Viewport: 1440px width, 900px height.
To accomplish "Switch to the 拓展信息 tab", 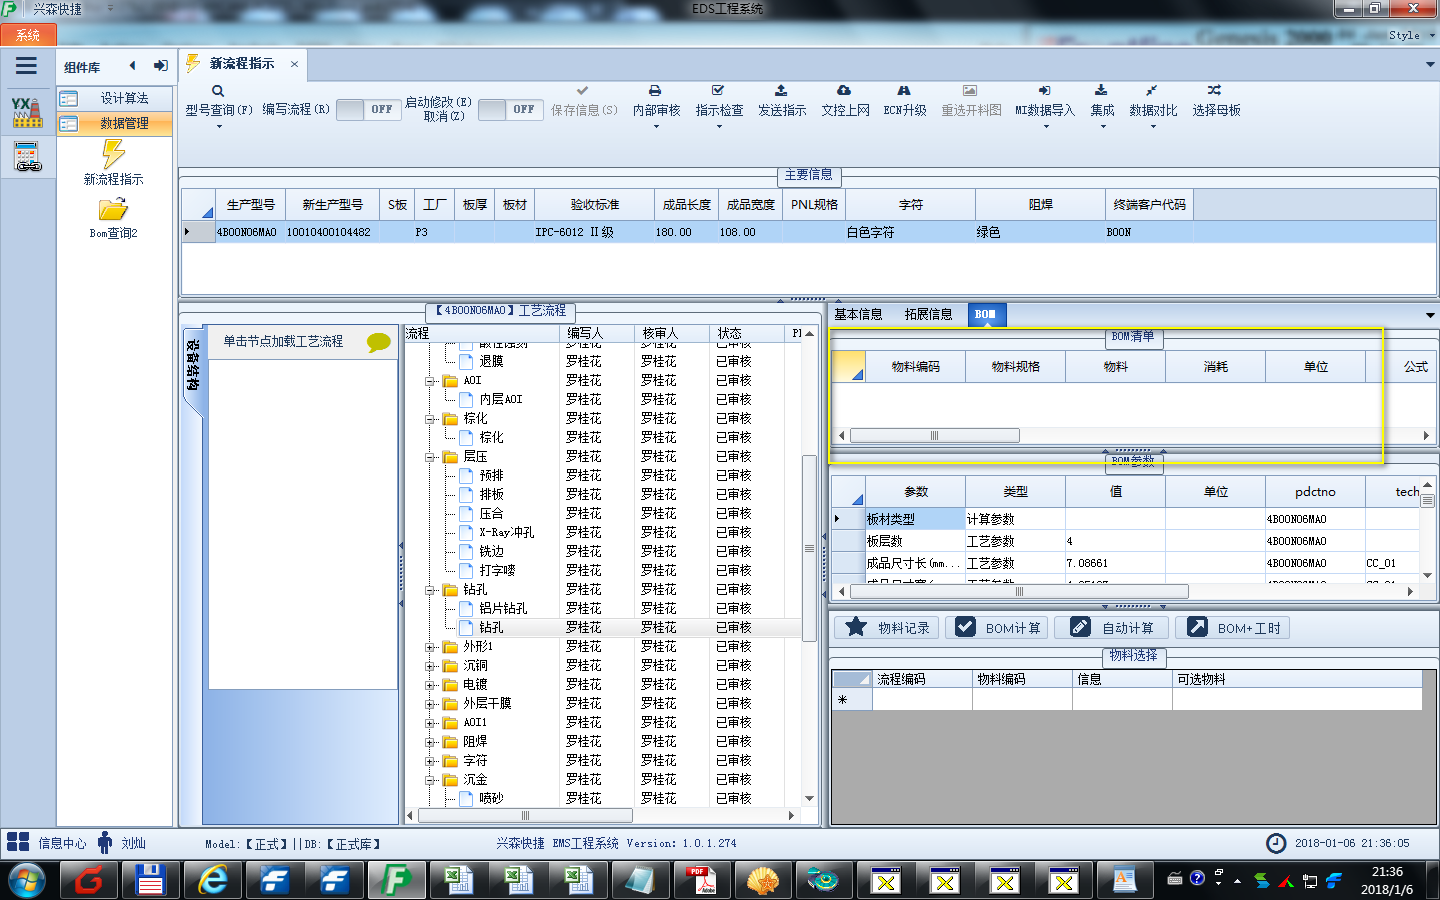I will pyautogui.click(x=928, y=314).
